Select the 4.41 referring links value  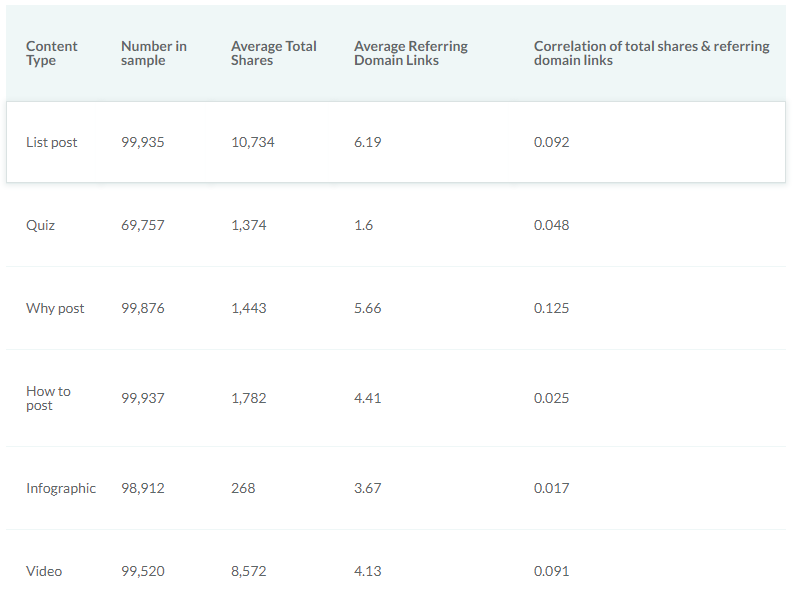click(367, 398)
